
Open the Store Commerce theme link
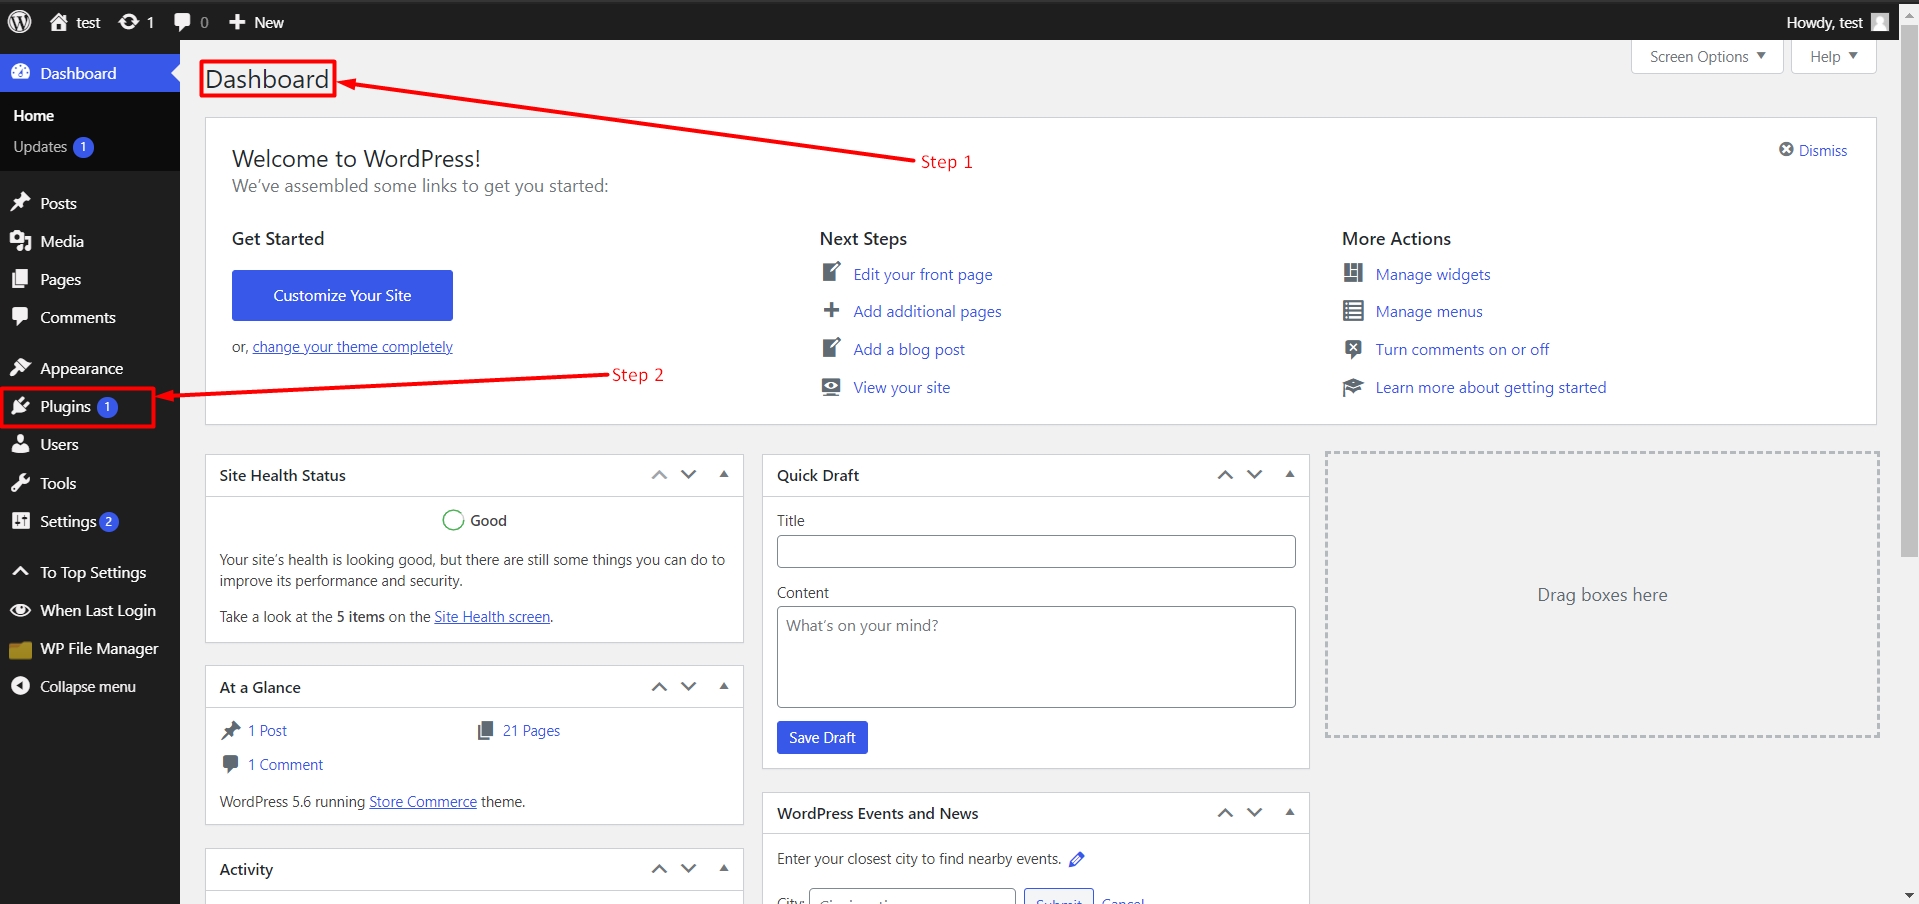pos(423,802)
